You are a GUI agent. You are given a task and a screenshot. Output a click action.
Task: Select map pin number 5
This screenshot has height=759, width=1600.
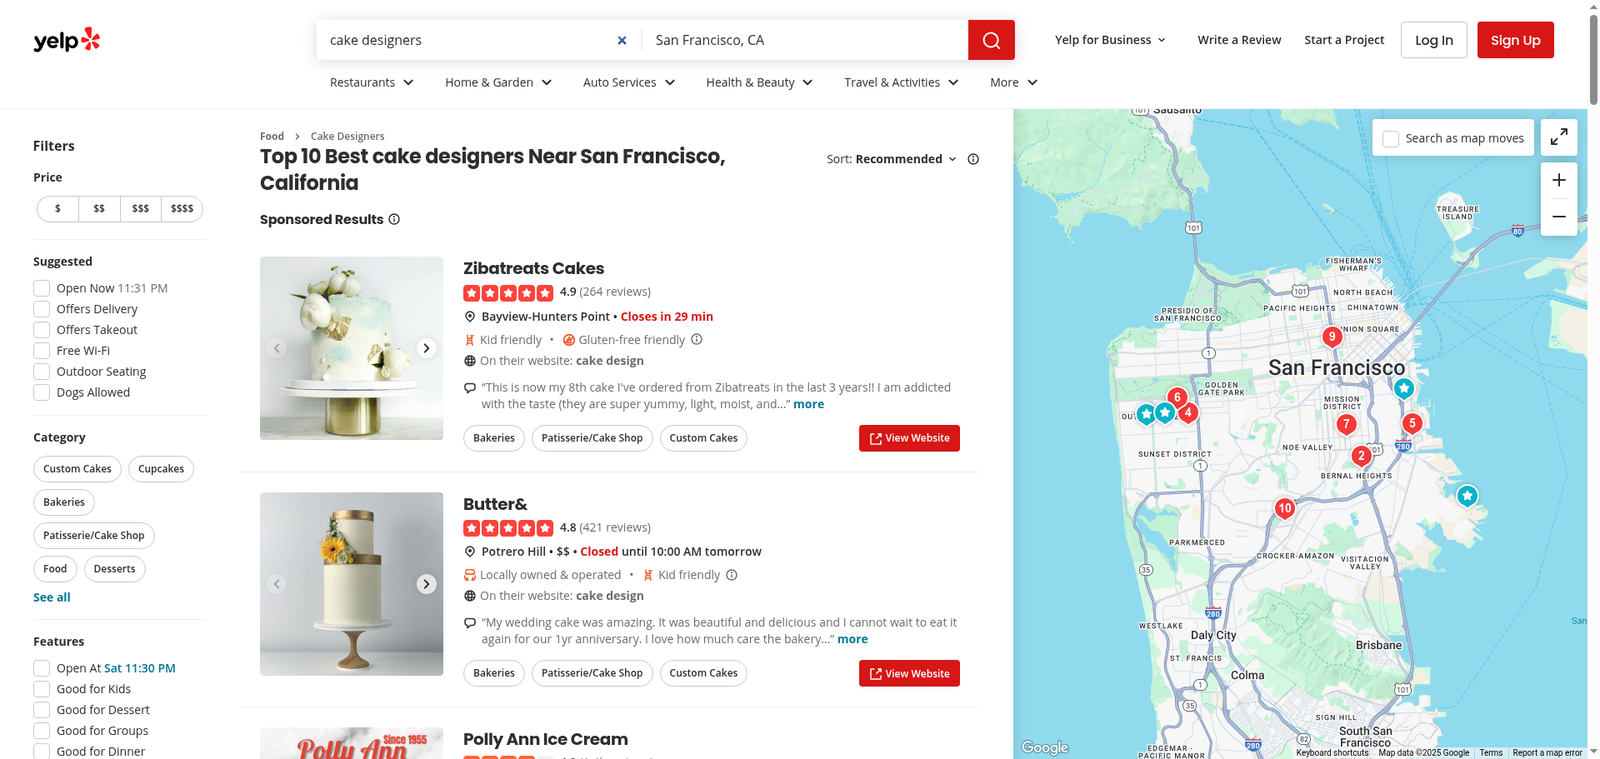click(x=1412, y=423)
